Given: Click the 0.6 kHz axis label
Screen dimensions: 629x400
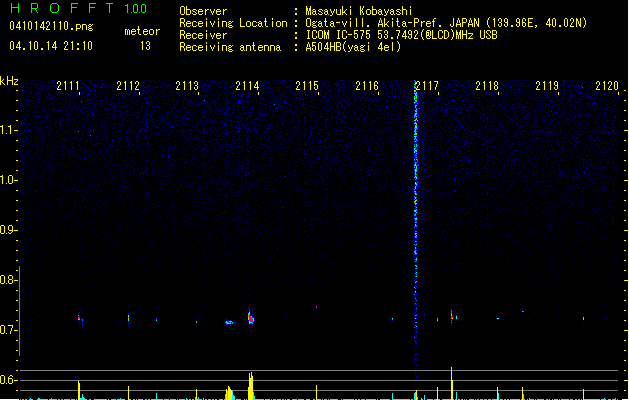Looking at the screenshot, I should [8, 380].
